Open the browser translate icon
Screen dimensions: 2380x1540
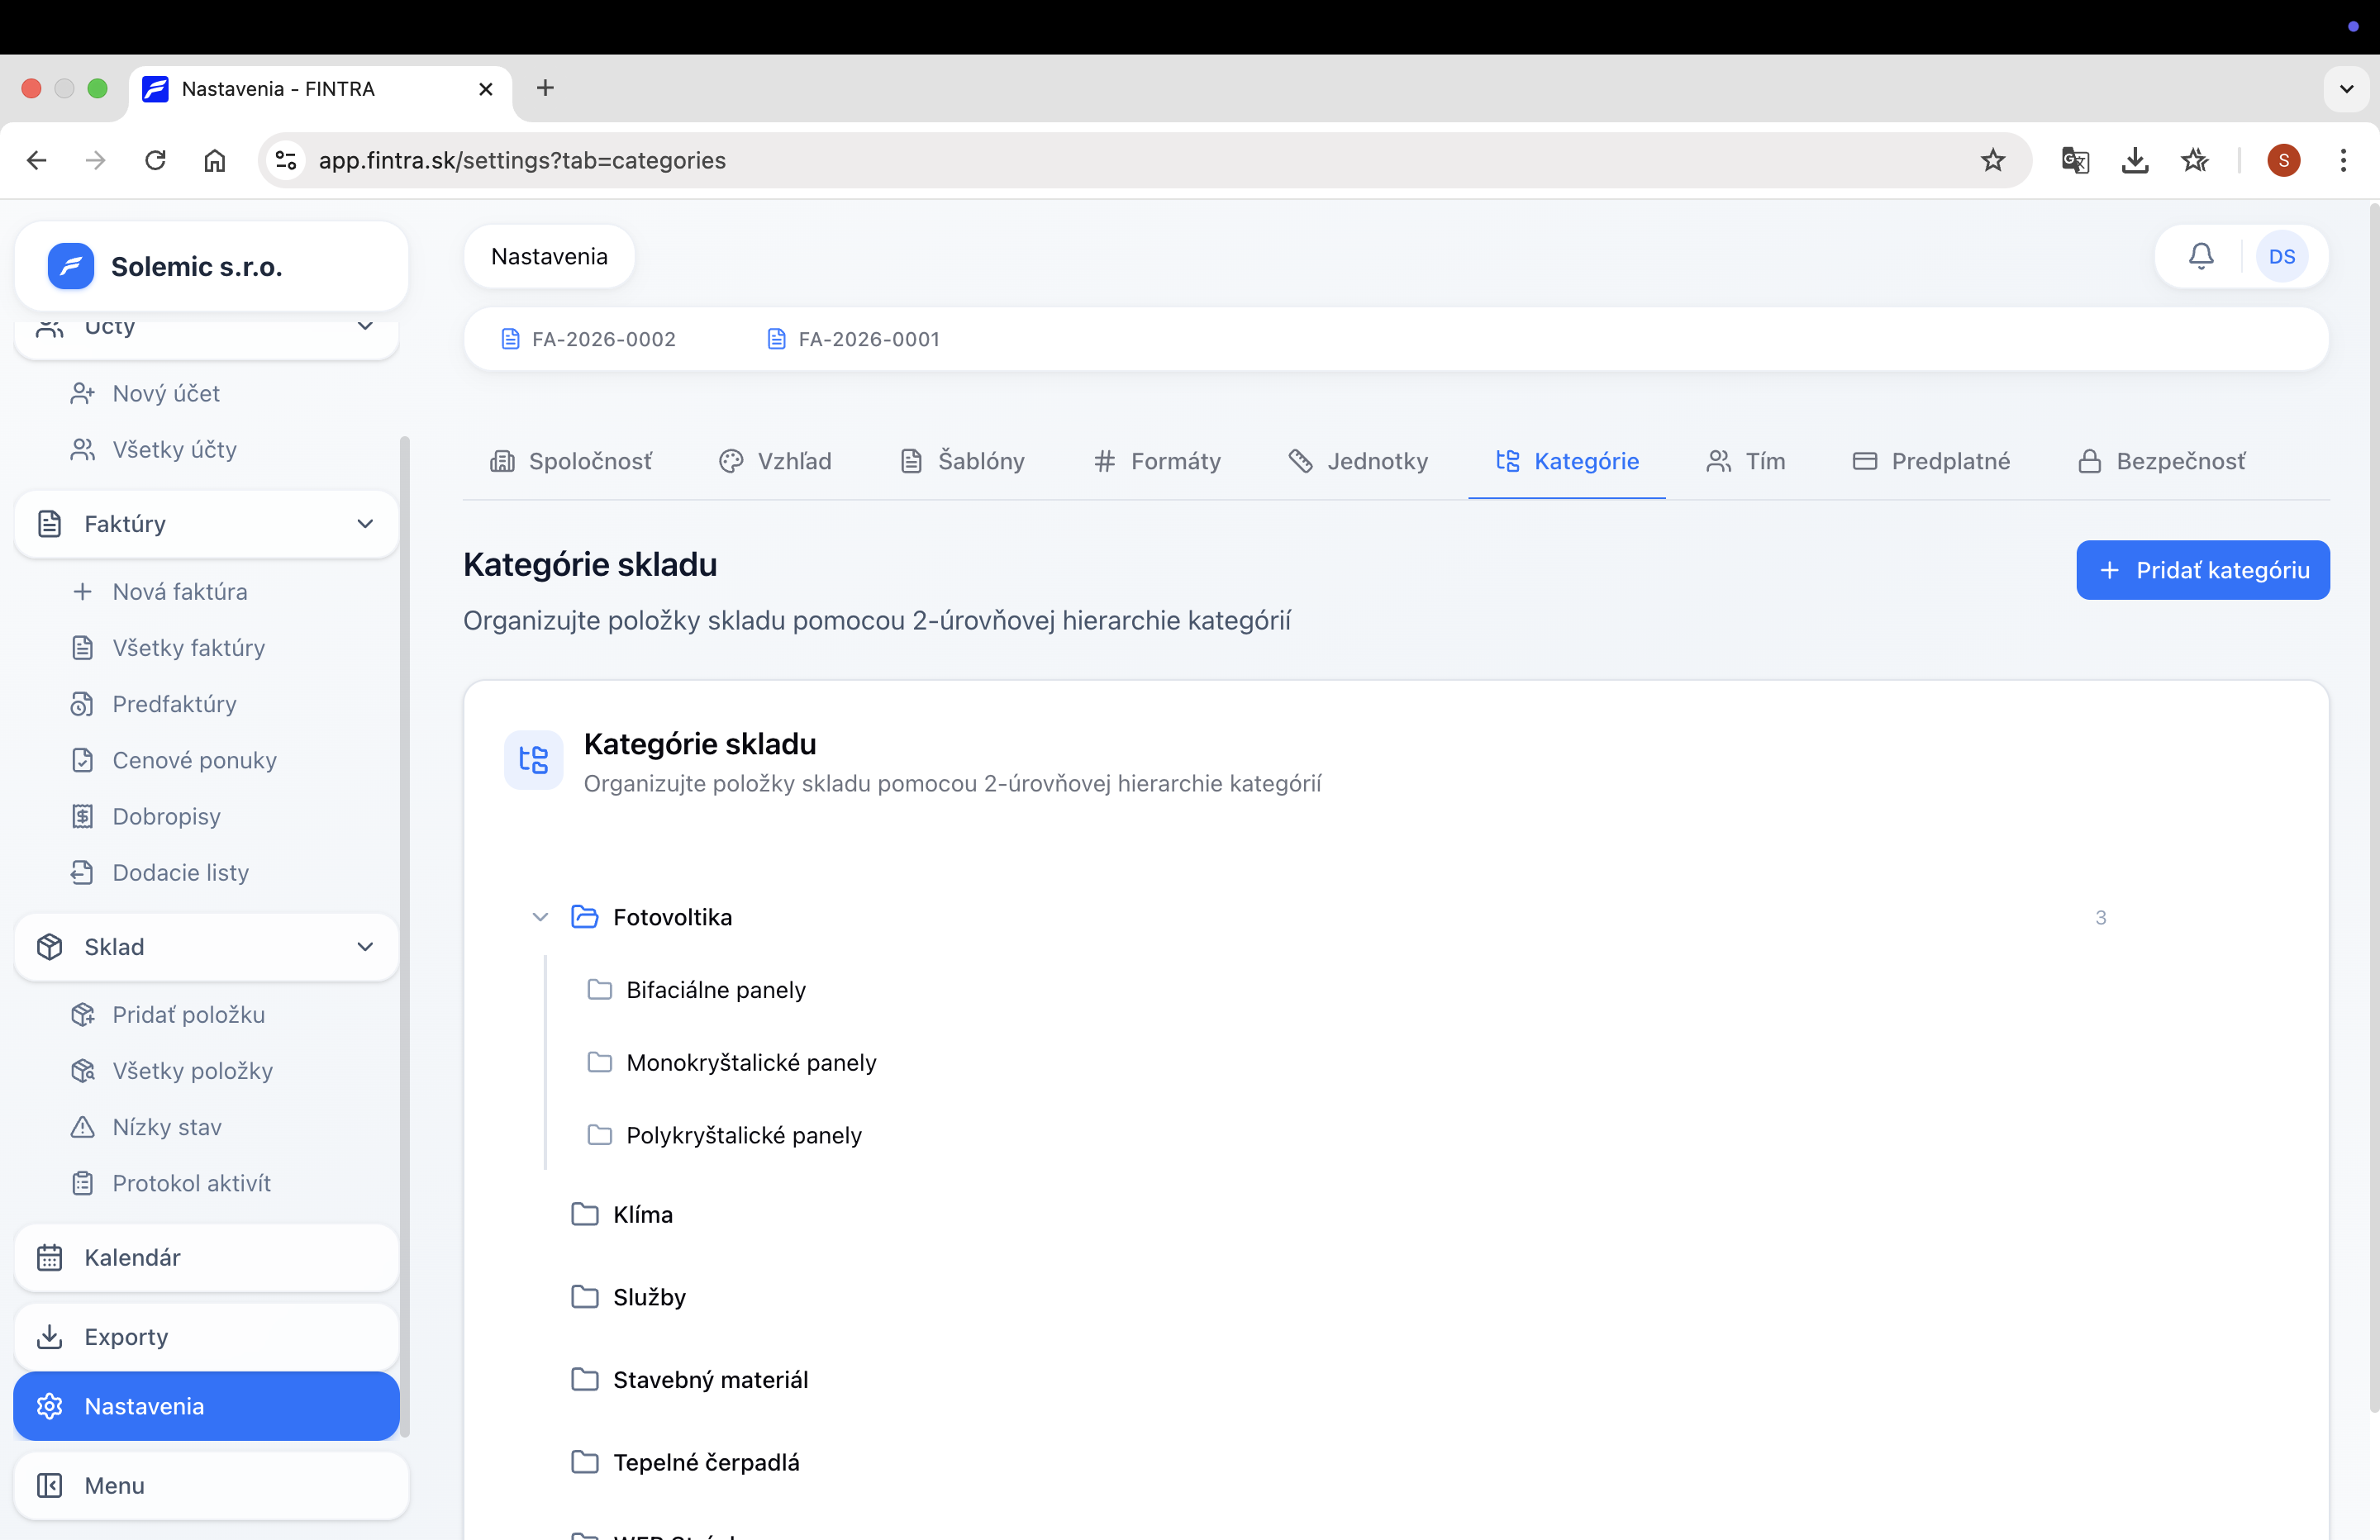tap(2075, 160)
